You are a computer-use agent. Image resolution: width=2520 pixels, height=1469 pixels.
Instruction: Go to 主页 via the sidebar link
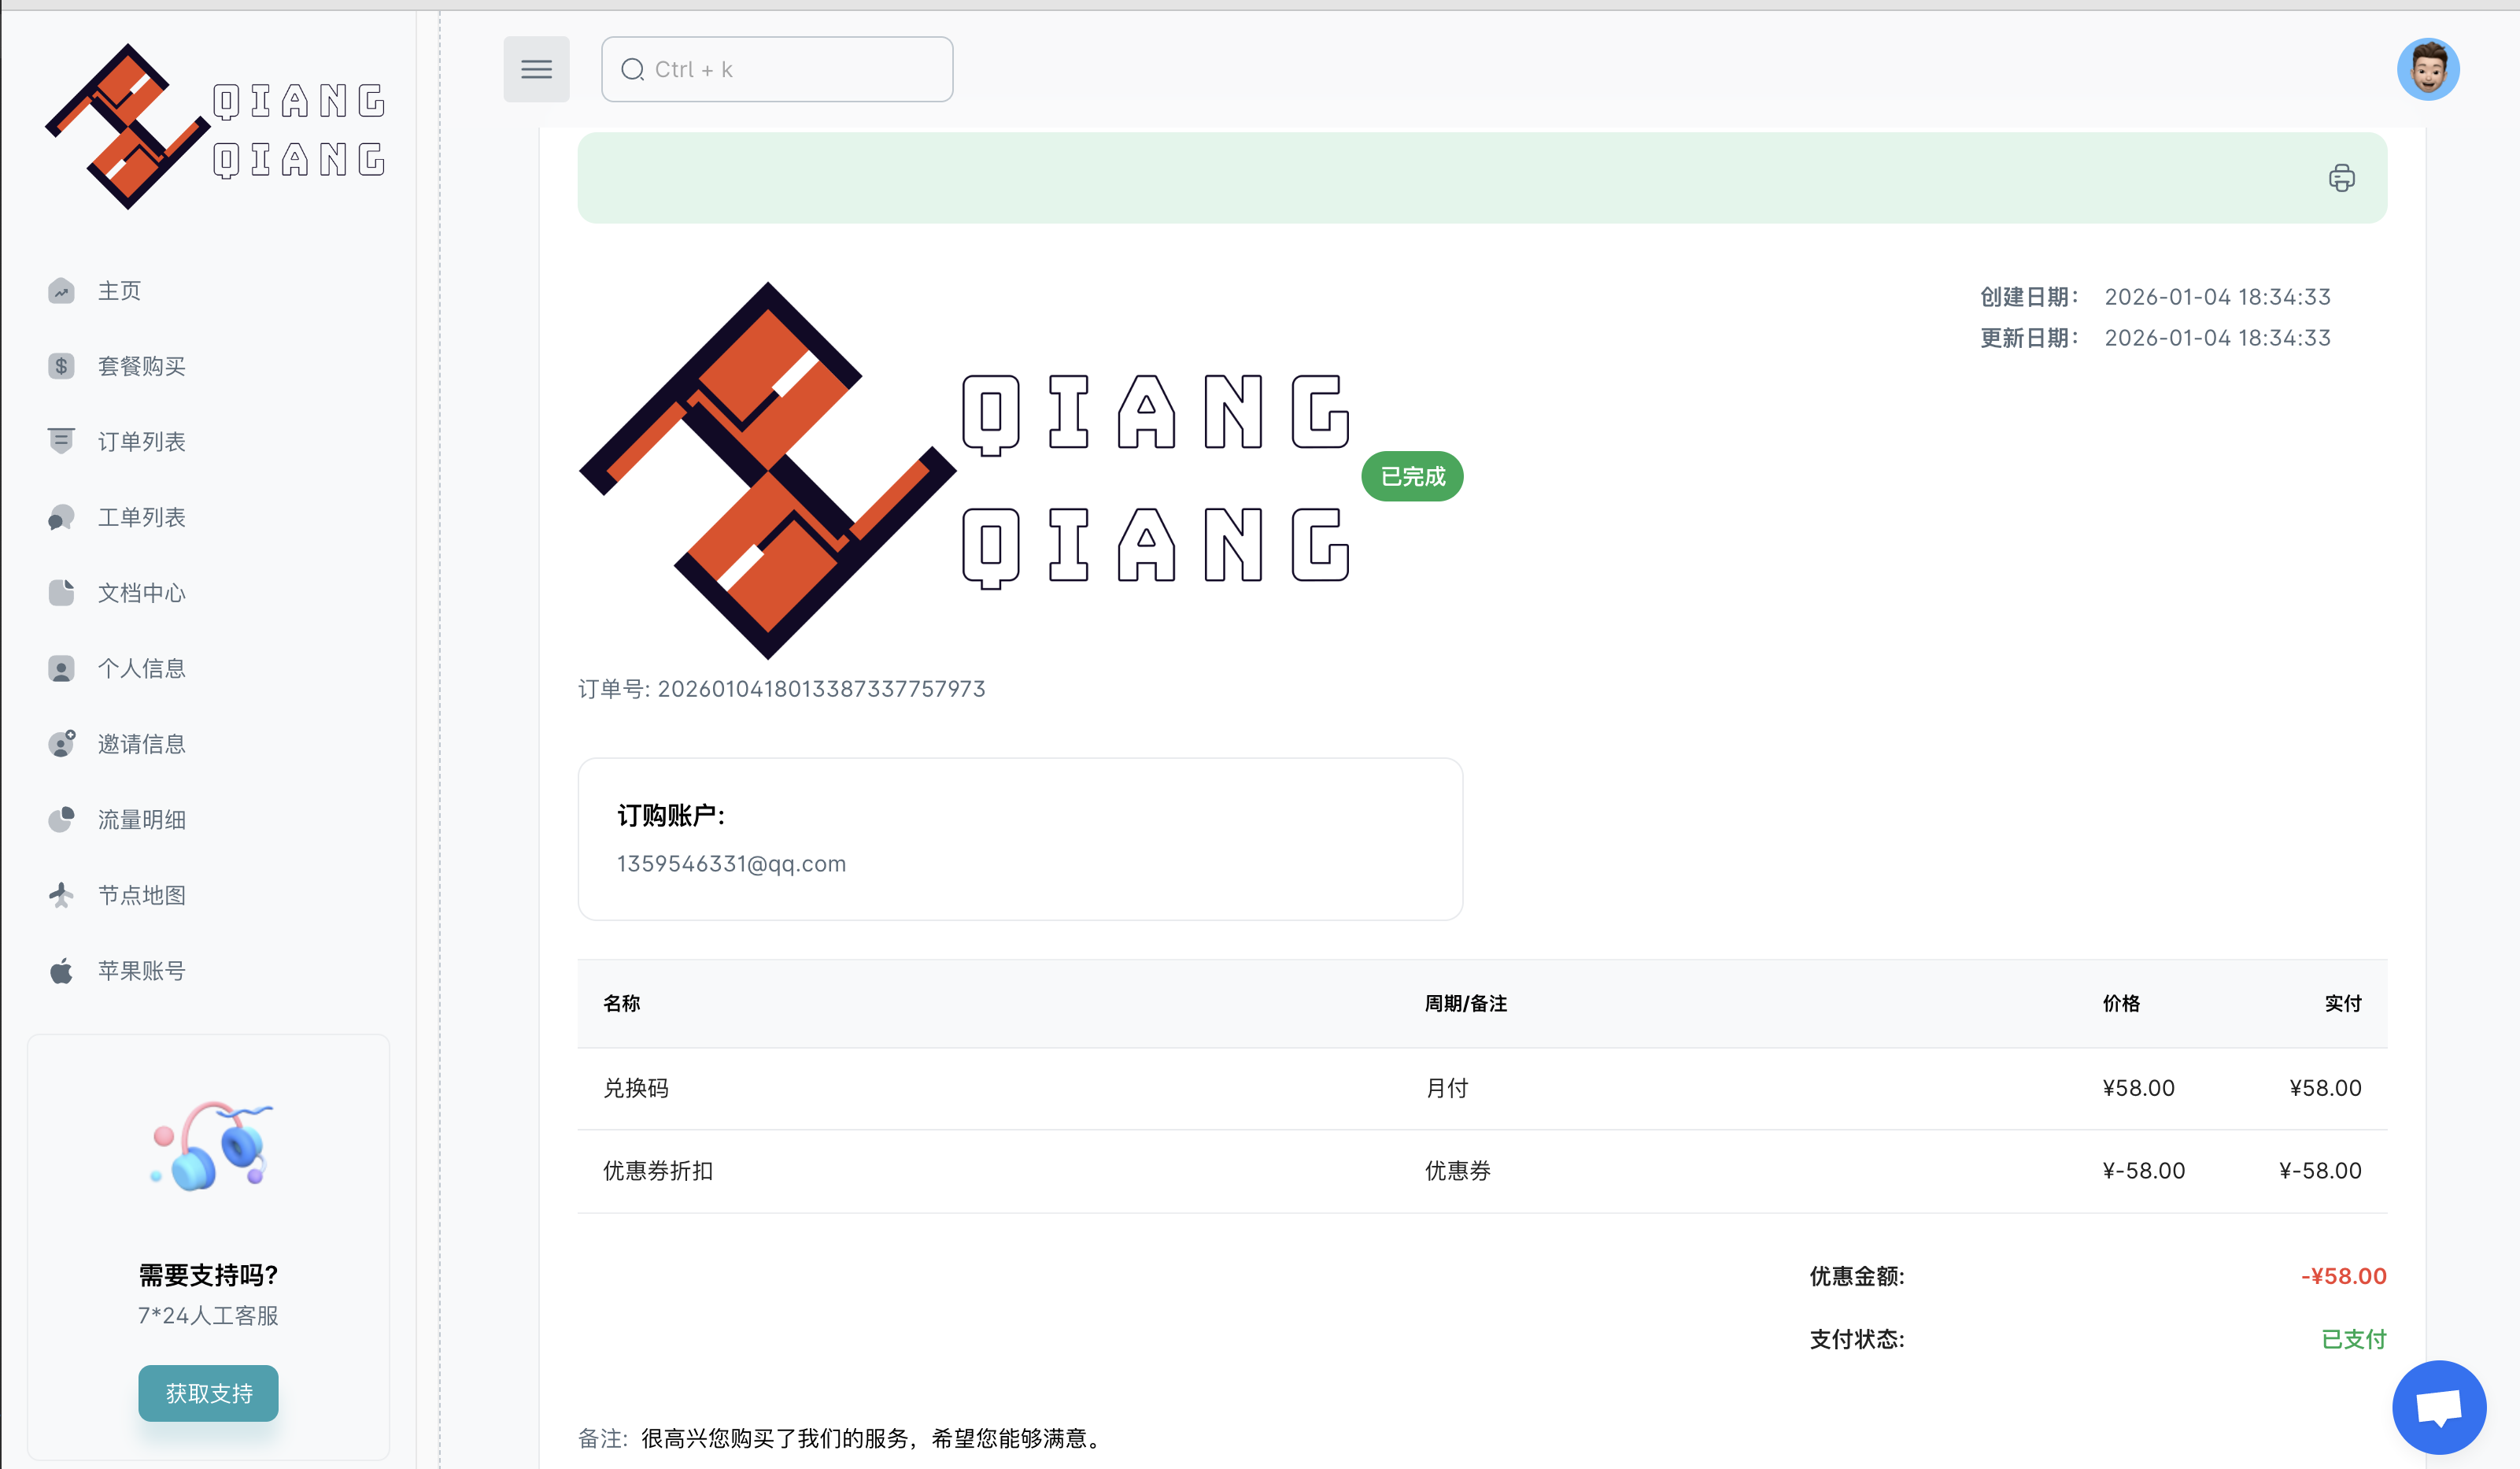pos(119,290)
